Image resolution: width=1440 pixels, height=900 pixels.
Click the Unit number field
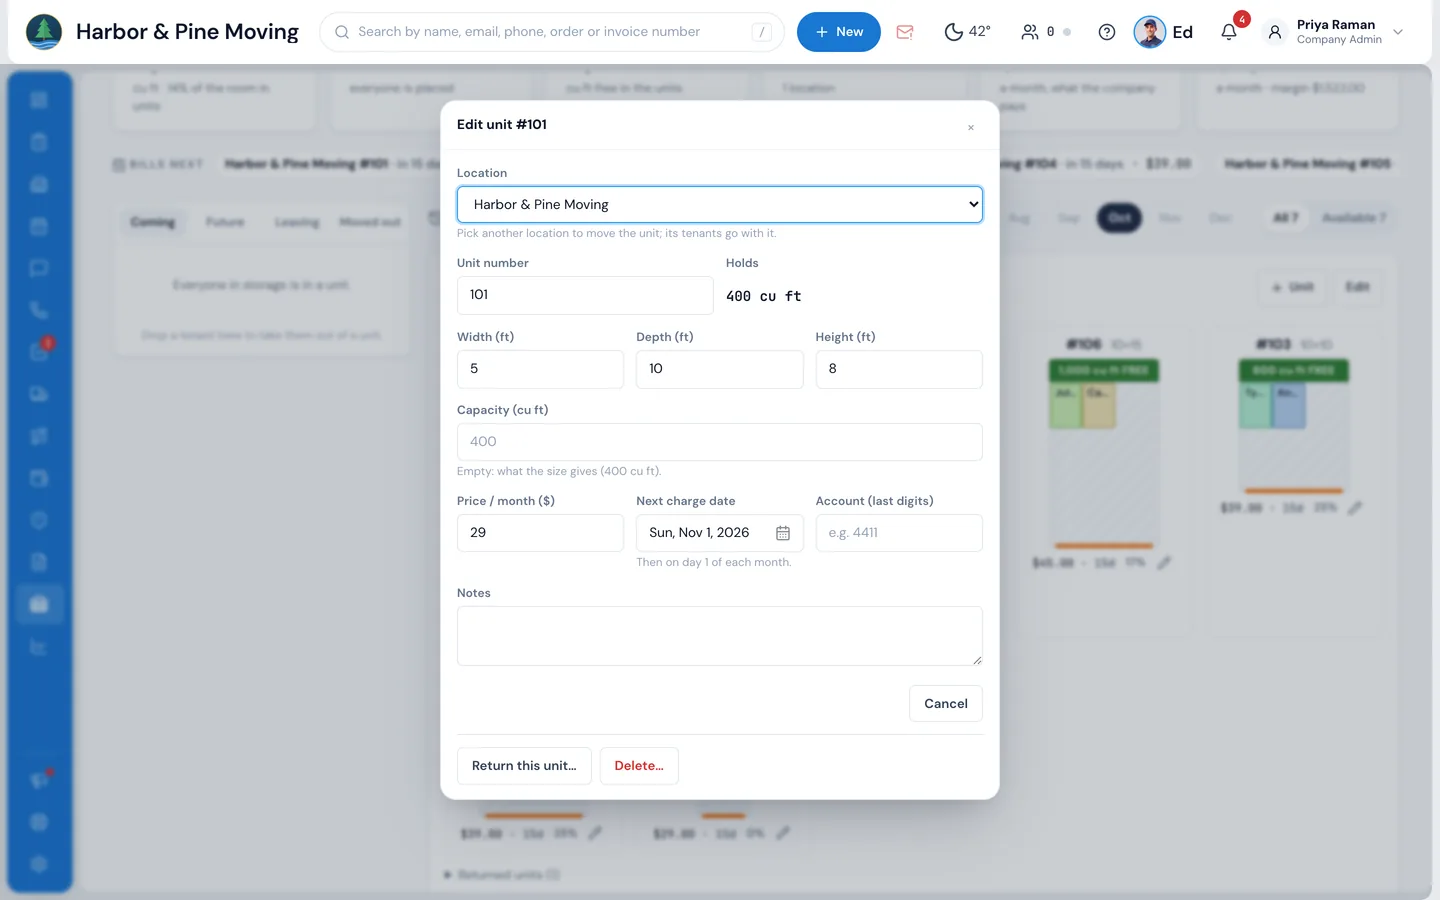click(585, 295)
